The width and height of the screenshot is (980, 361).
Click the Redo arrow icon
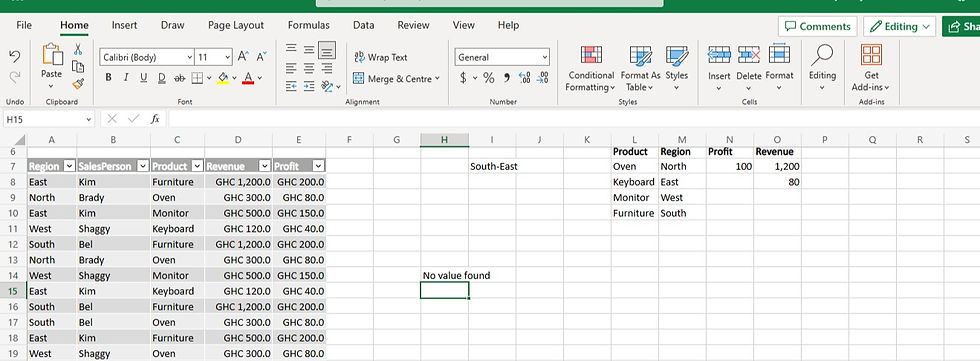click(x=15, y=77)
